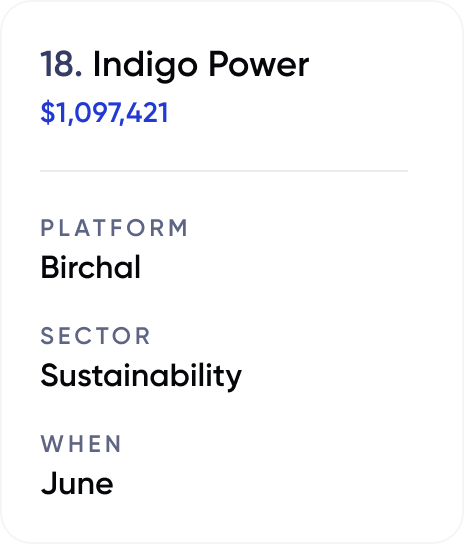Click the WHEN field label

(x=81, y=444)
